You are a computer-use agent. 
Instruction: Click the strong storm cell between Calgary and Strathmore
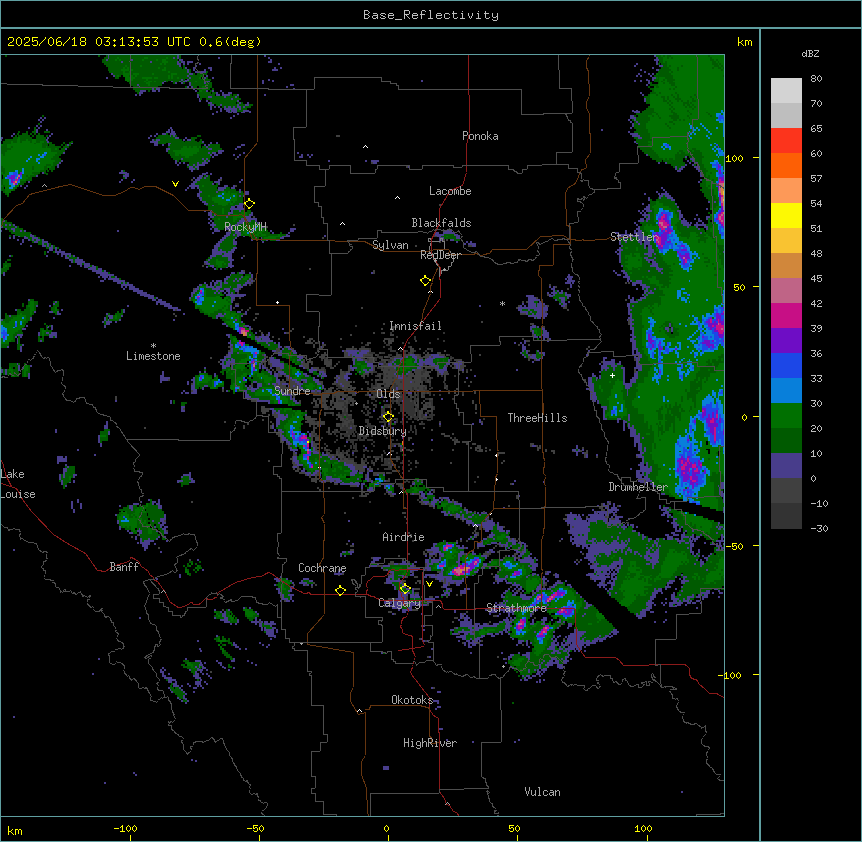[x=462, y=568]
